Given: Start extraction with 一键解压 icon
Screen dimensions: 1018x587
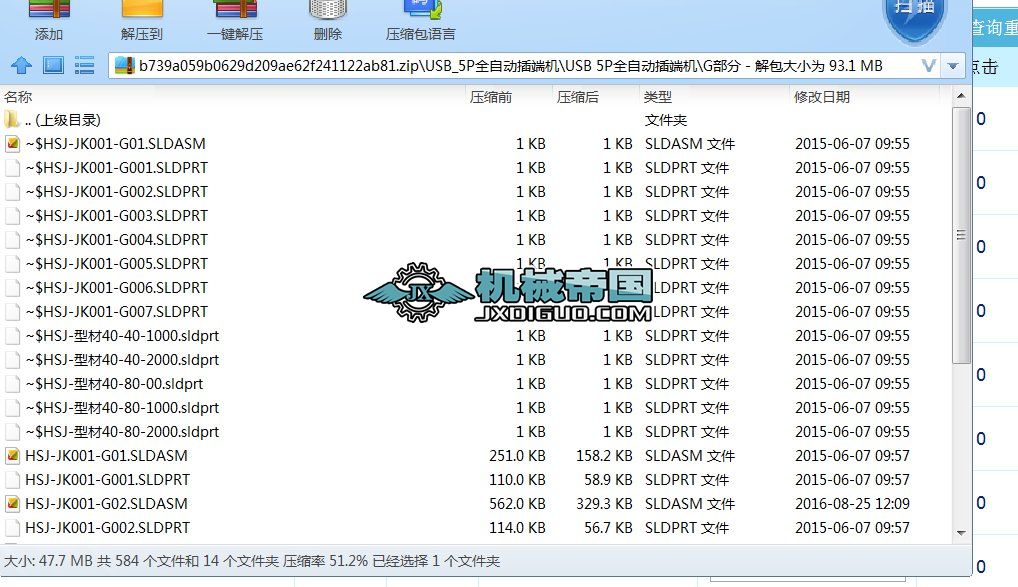Looking at the screenshot, I should 235,17.
